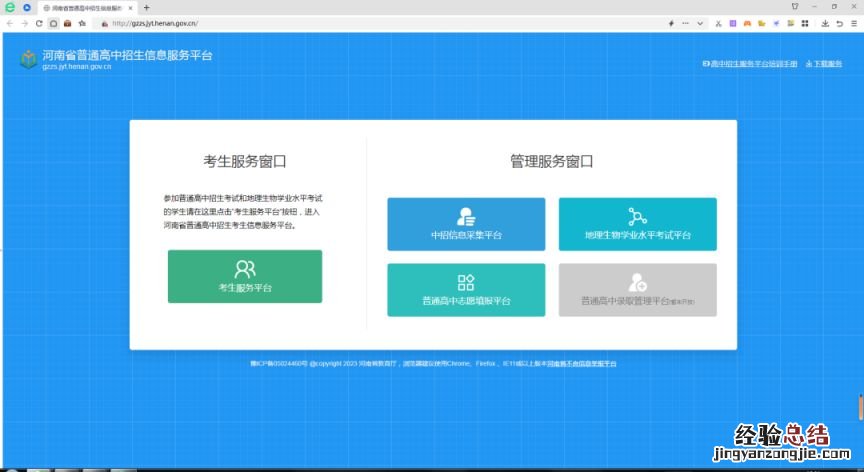Expand the address bar dropdown chevron
Screen dimensions: 864x472
[700, 23]
